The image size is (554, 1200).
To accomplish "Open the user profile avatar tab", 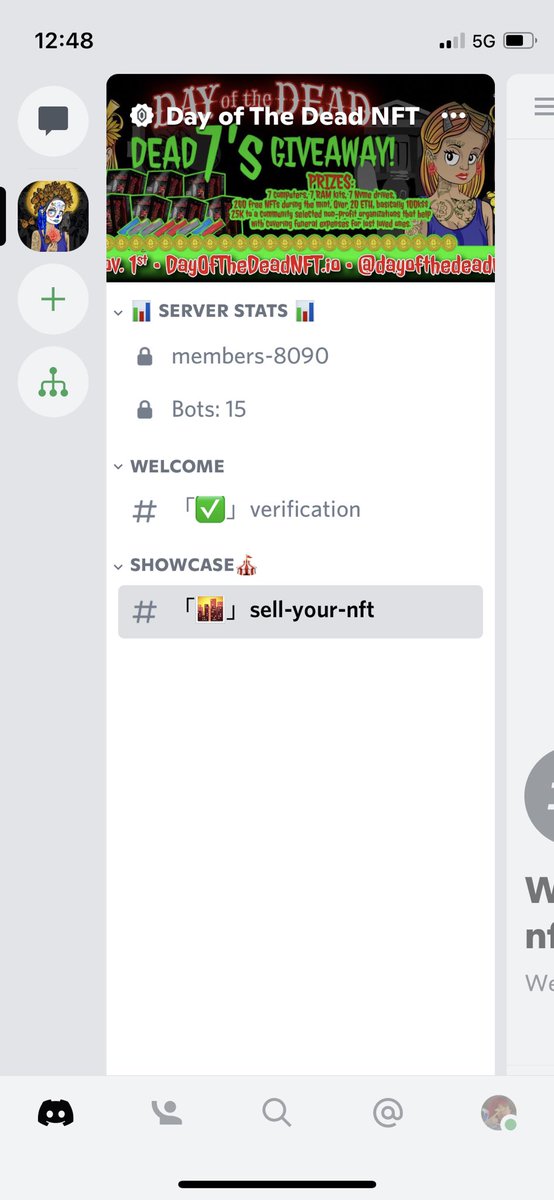I will pyautogui.click(x=498, y=1112).
